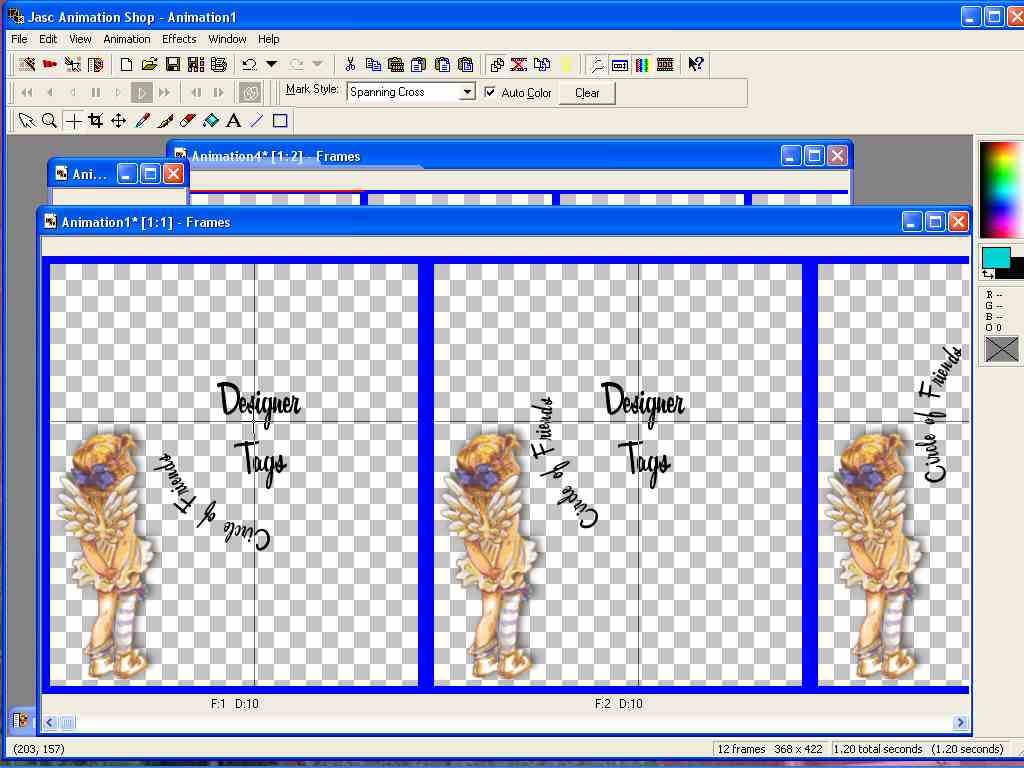Click the Undo arrow icon
This screenshot has width=1024, height=768.
coord(249,64)
